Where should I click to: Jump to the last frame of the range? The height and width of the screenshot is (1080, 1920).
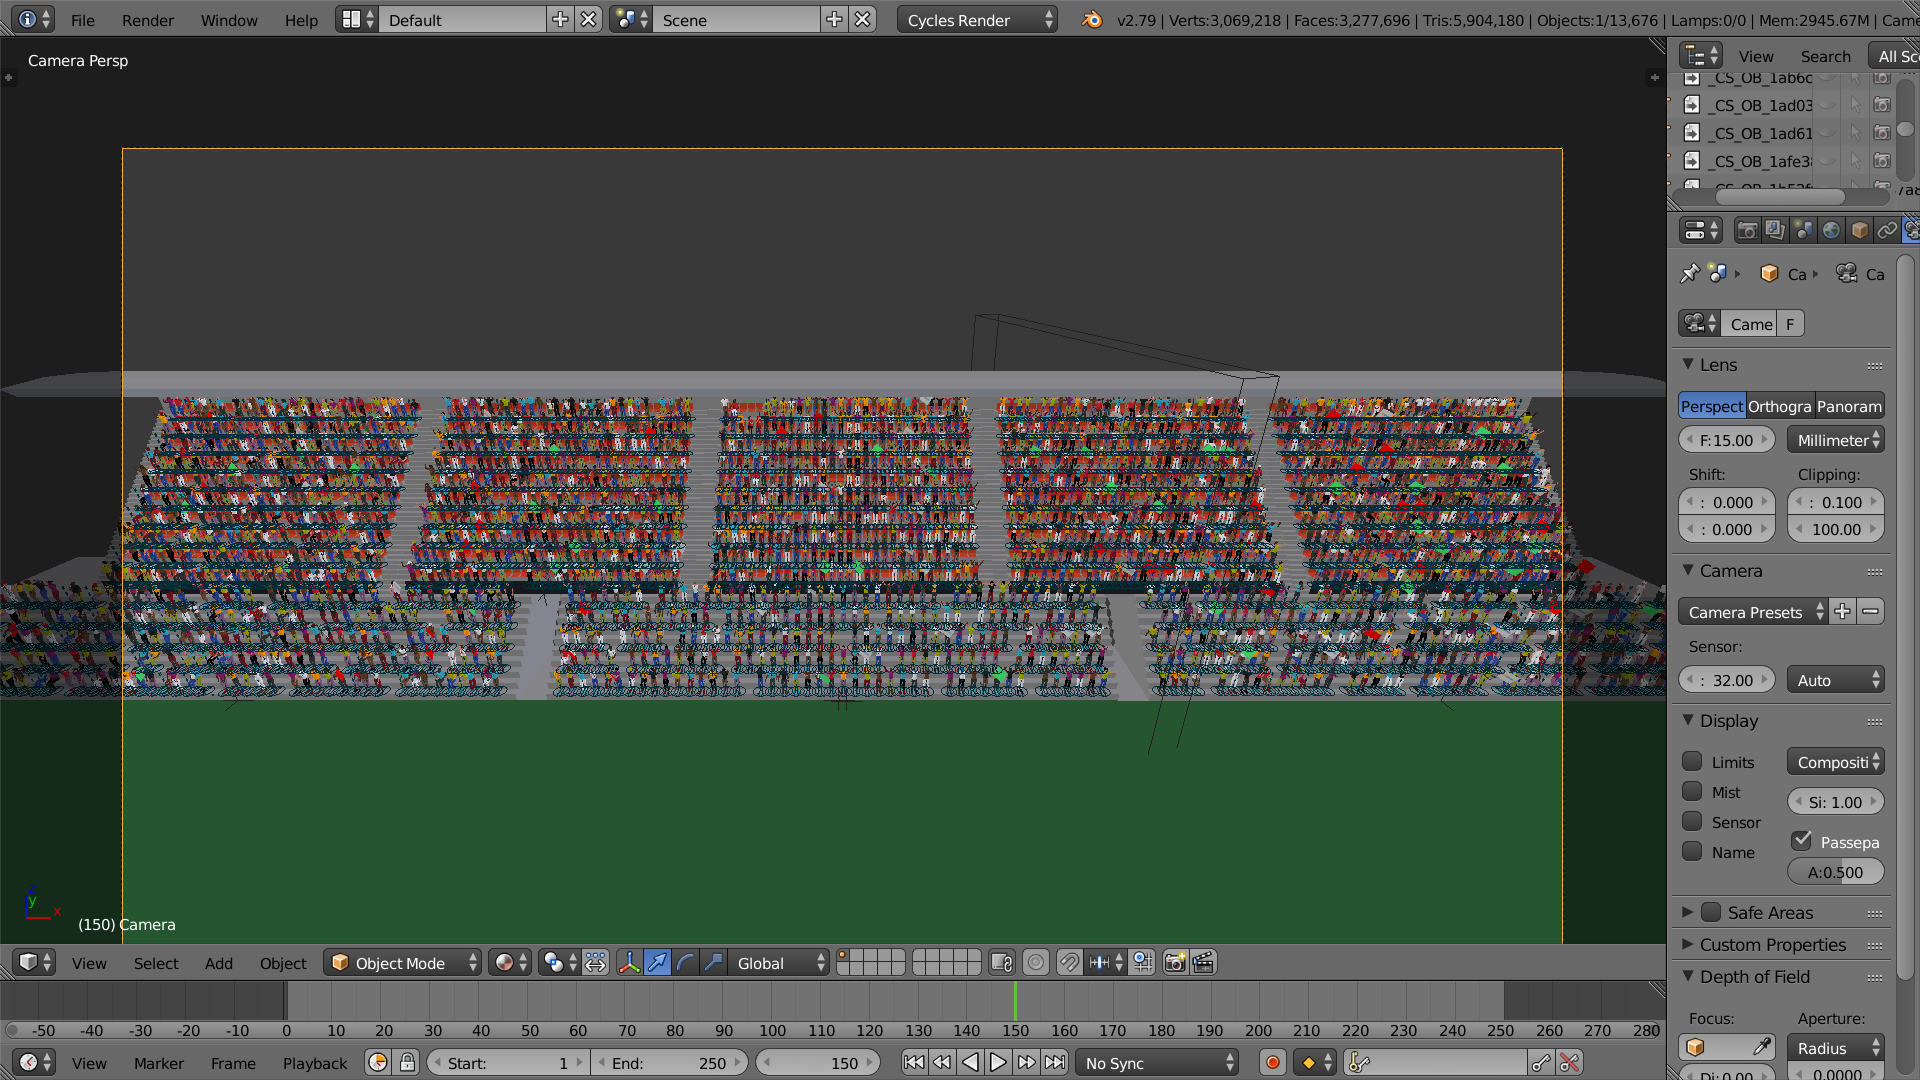(x=1055, y=1063)
